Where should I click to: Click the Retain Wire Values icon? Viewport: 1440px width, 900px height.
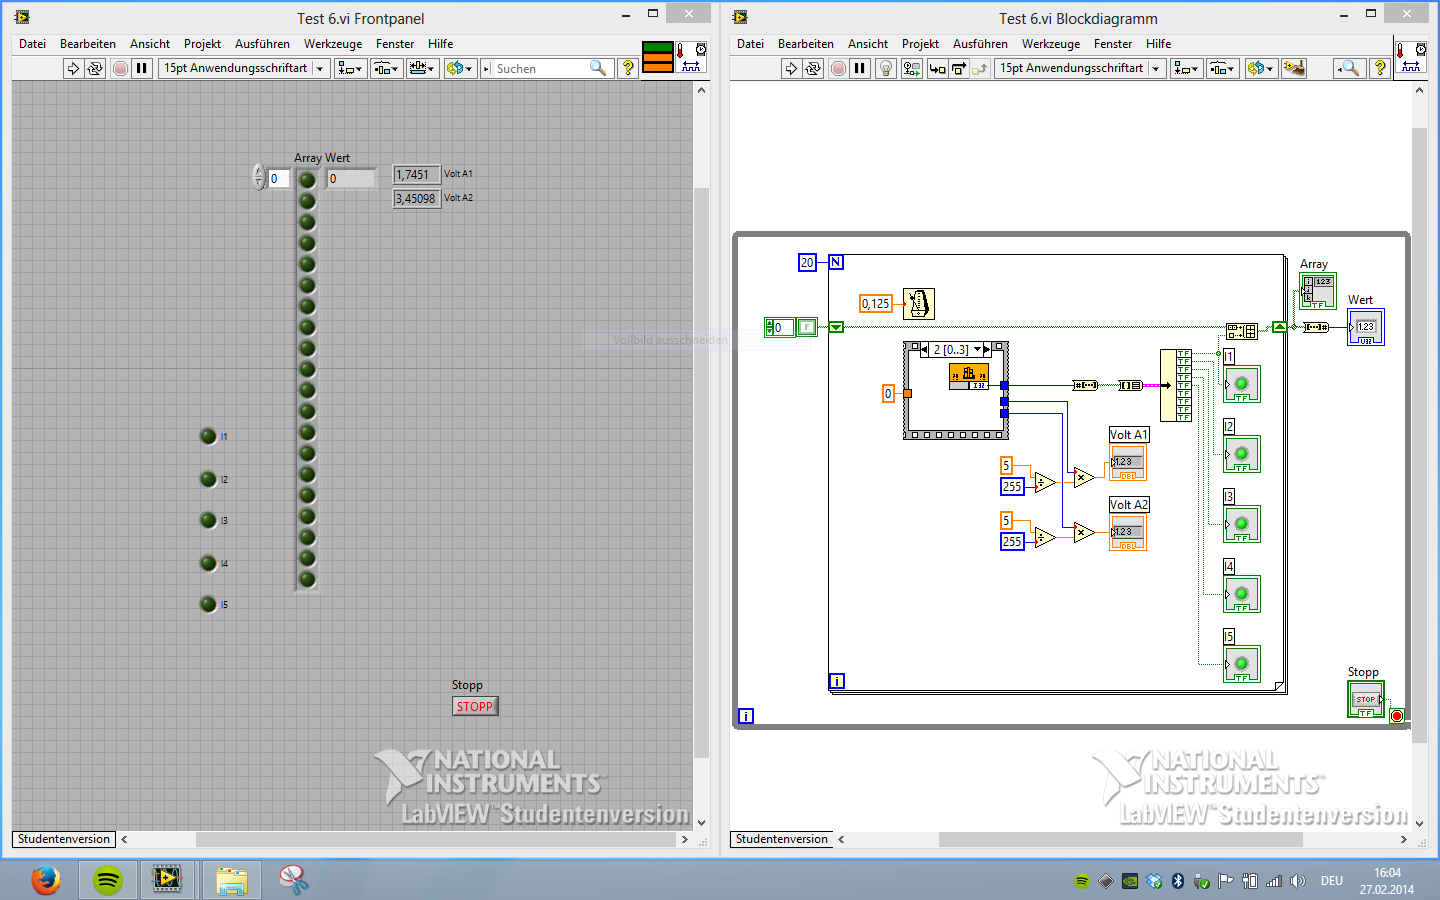[911, 68]
